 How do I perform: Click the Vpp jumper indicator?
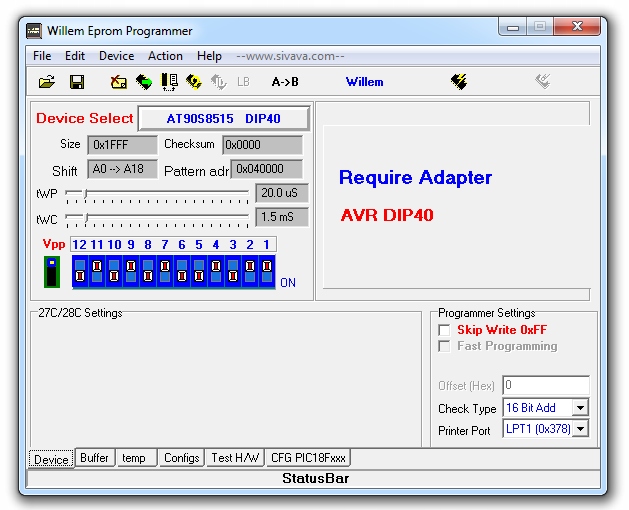(x=52, y=271)
